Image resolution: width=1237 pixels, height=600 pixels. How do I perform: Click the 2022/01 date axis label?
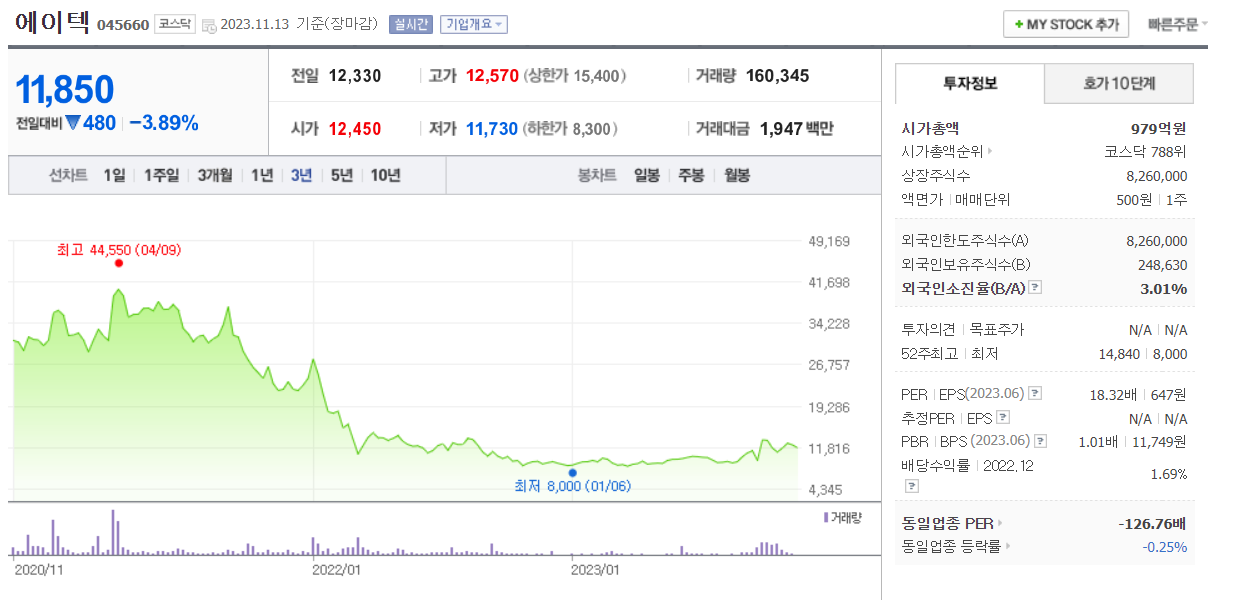(x=336, y=570)
